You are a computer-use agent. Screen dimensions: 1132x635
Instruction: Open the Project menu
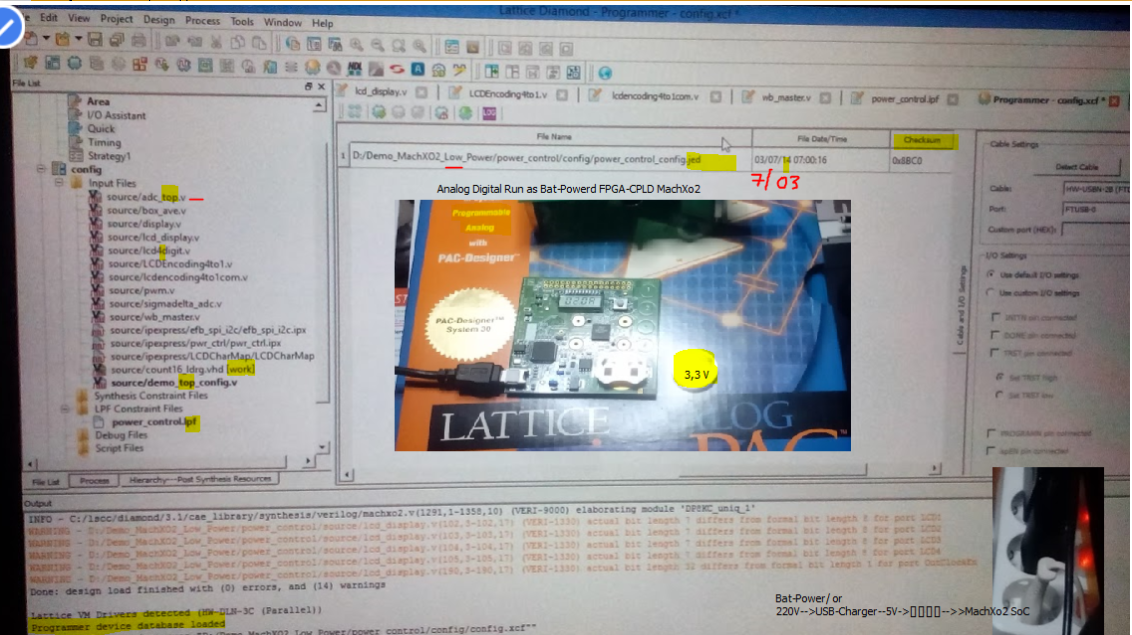pos(116,19)
